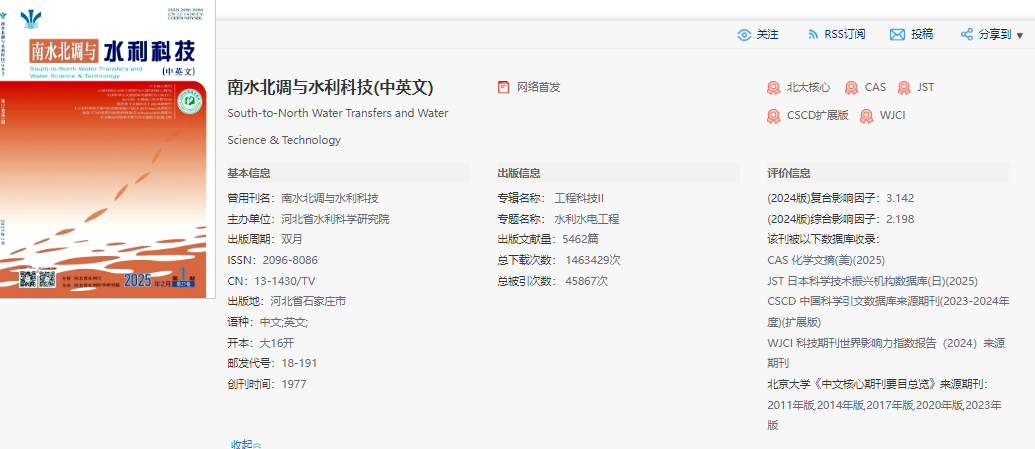Click the CAS medal badge icon
This screenshot has height=449, width=1035.
tap(852, 88)
